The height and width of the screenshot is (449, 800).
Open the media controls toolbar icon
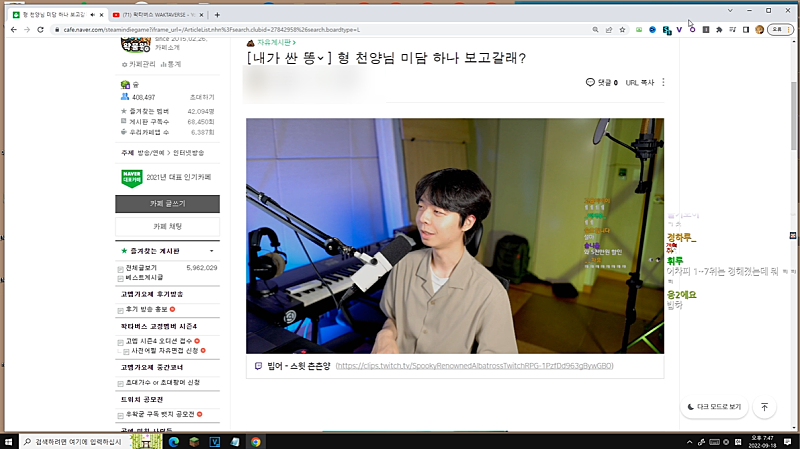tap(733, 30)
